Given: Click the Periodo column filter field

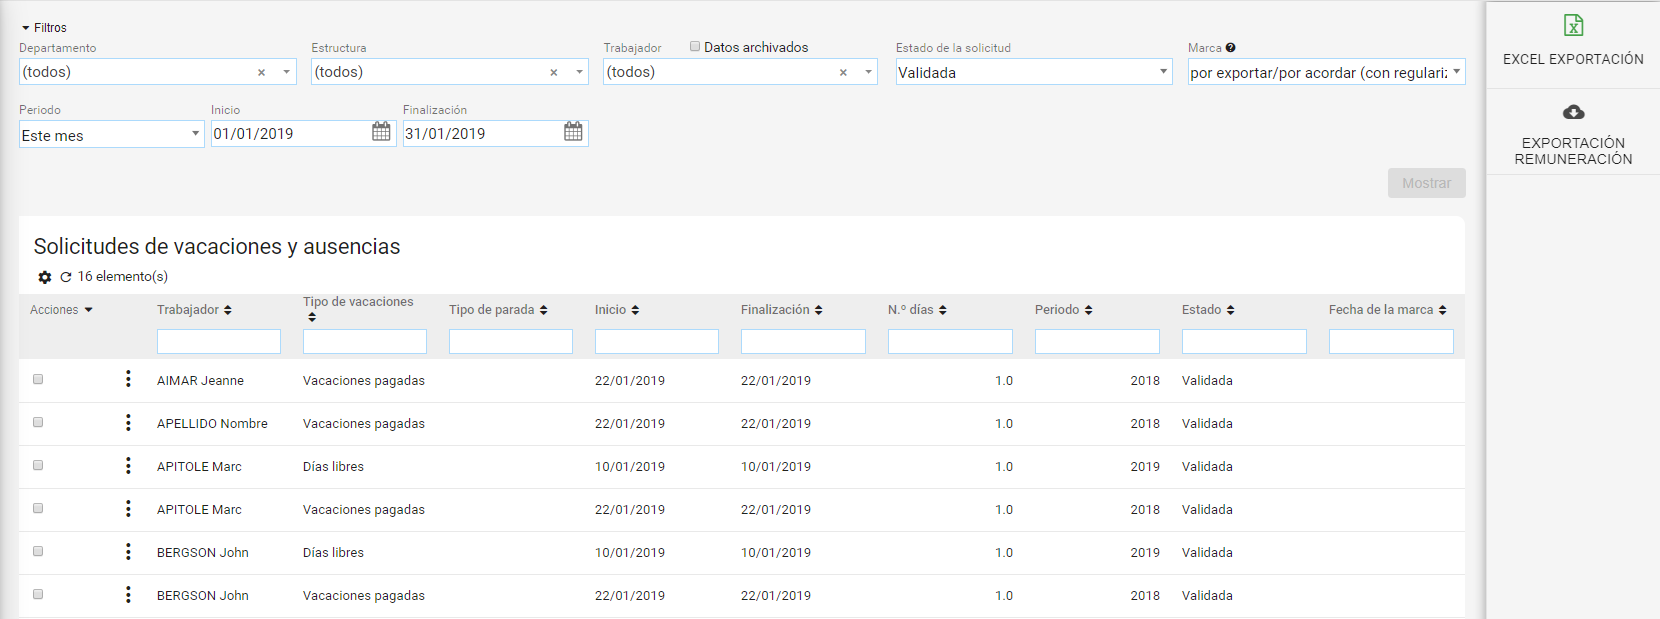Looking at the screenshot, I should [1097, 341].
